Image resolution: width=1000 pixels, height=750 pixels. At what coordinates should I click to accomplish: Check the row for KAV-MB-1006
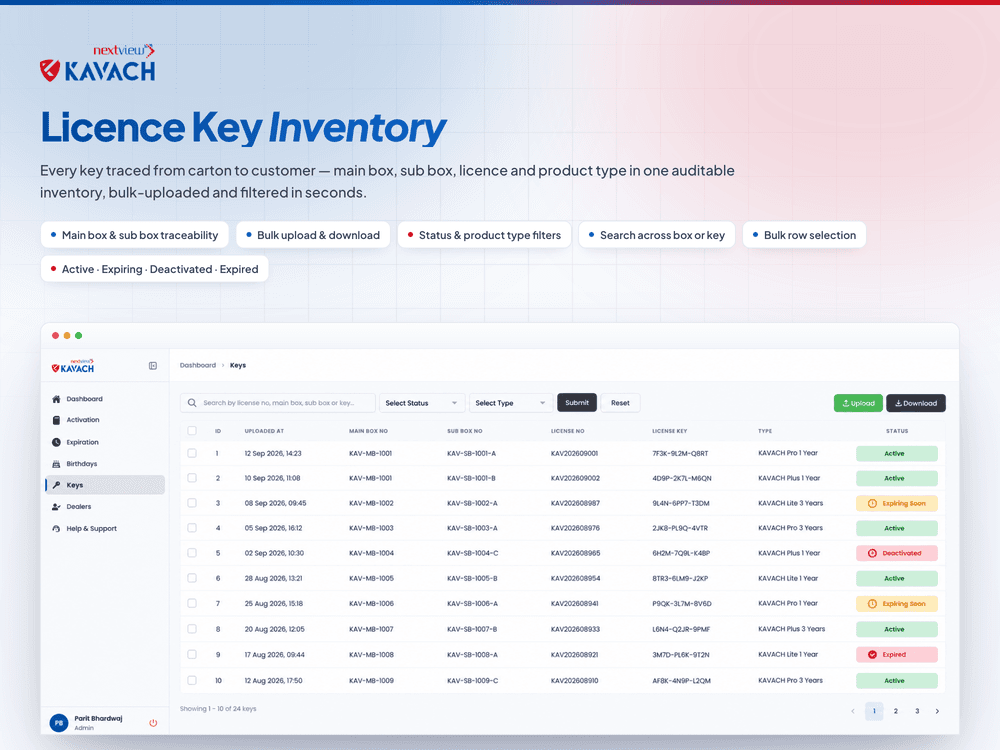192,603
